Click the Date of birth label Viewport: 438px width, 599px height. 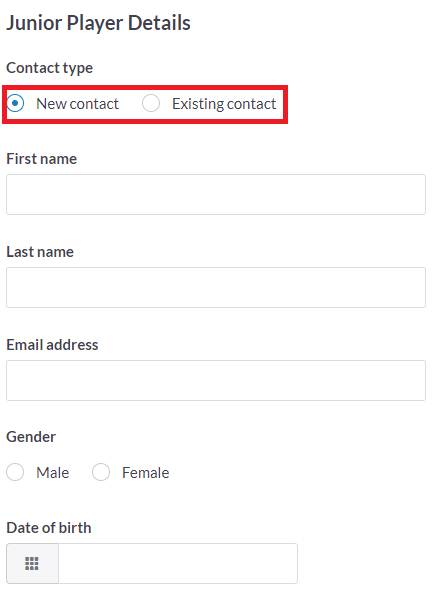49,528
